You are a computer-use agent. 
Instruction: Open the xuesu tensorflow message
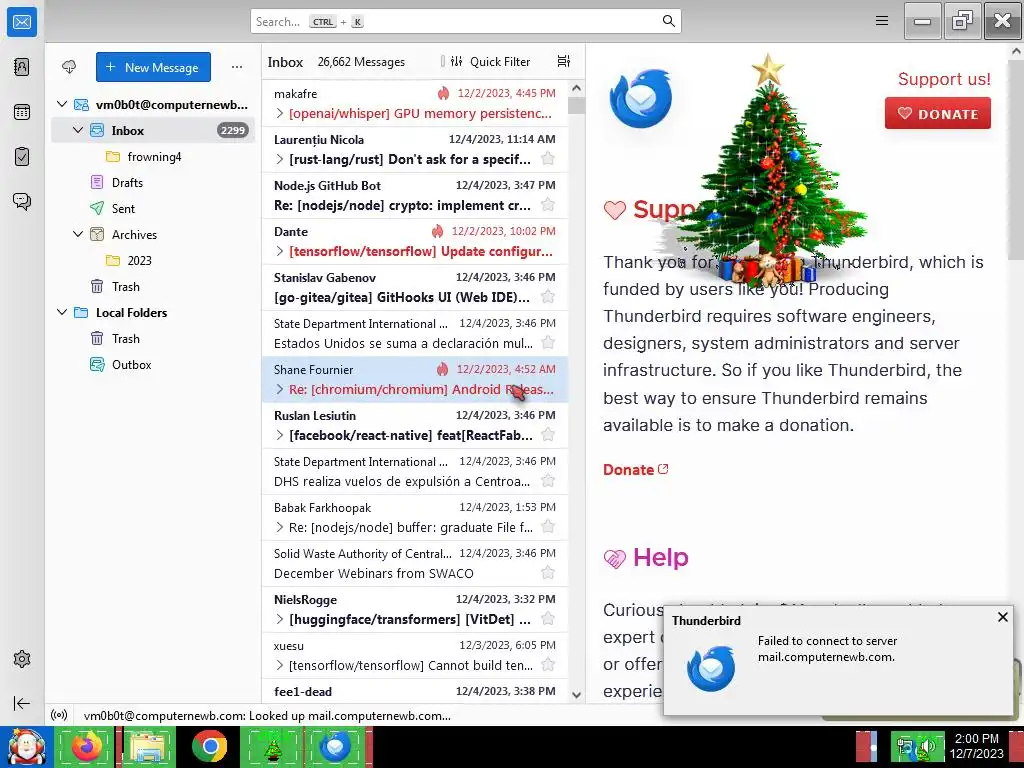pos(415,656)
